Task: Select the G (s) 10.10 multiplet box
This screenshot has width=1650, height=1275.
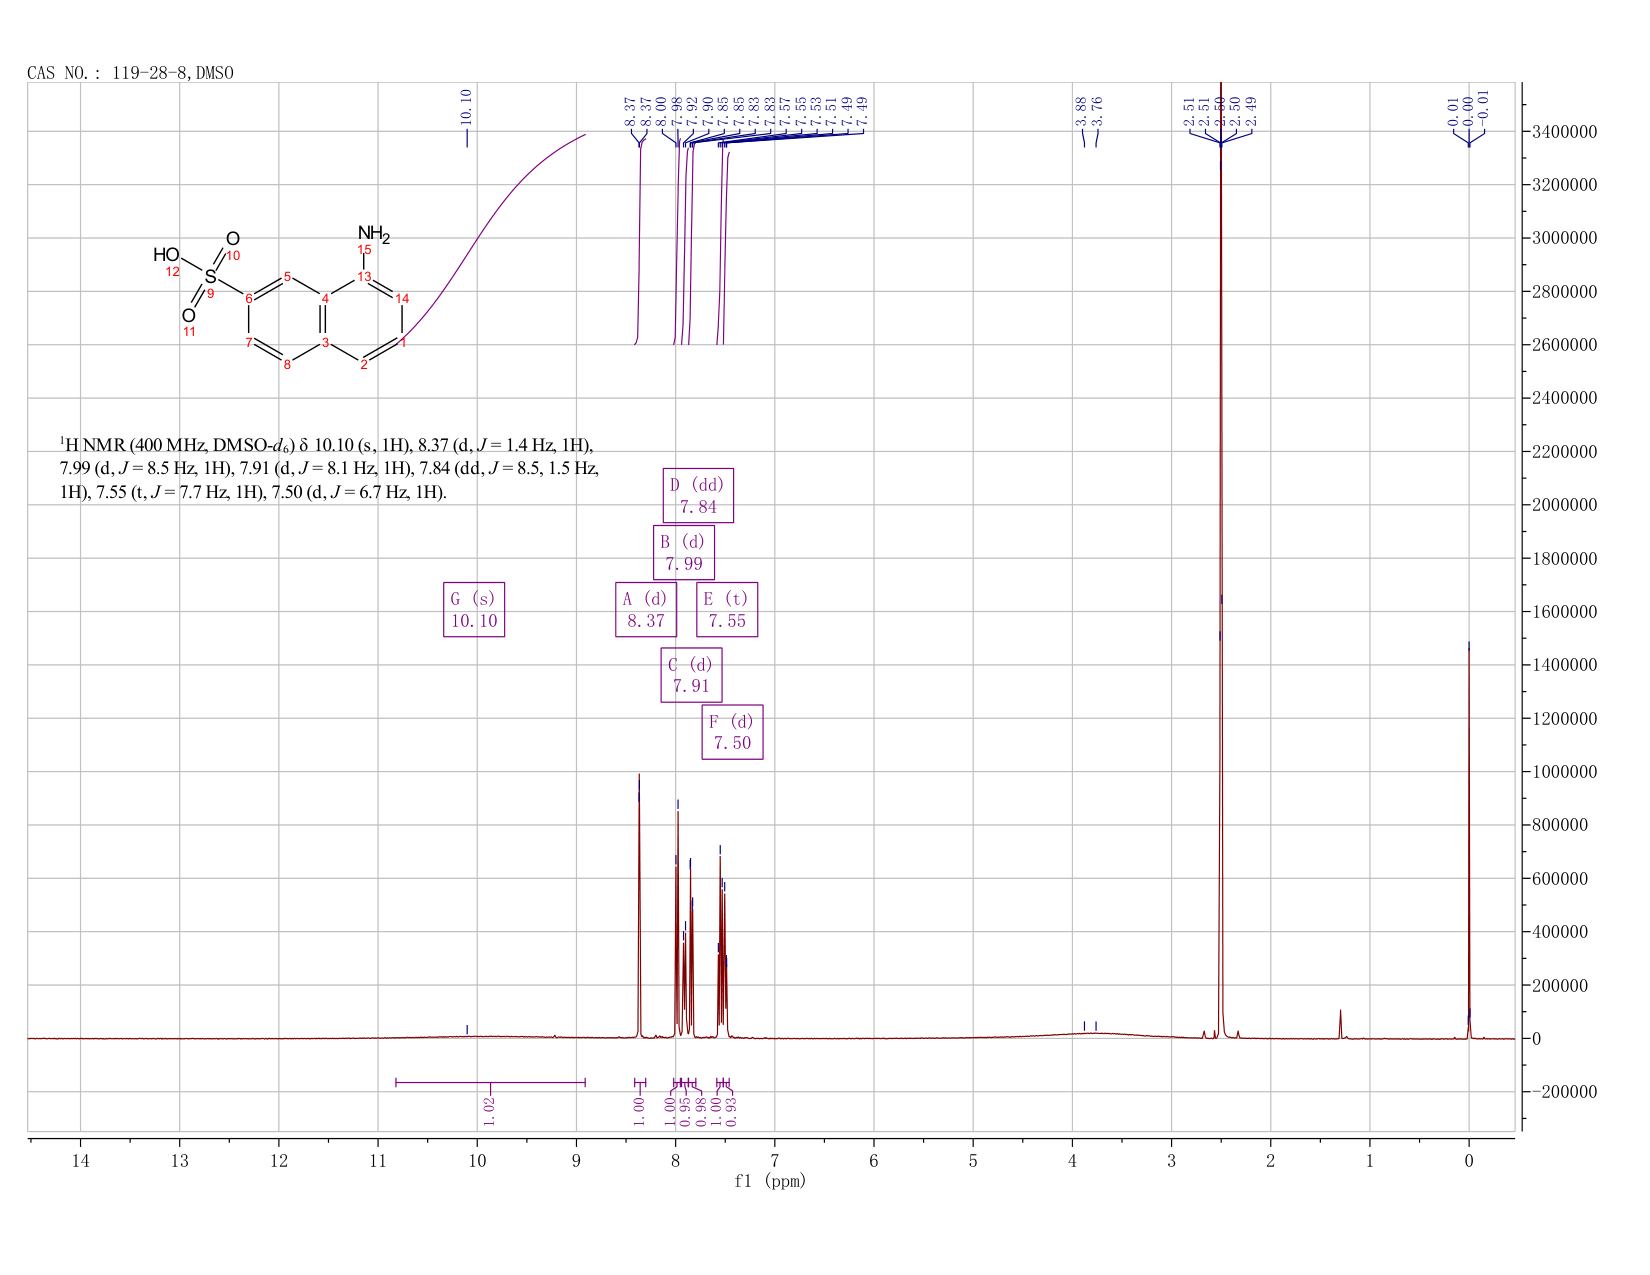Action: (474, 610)
